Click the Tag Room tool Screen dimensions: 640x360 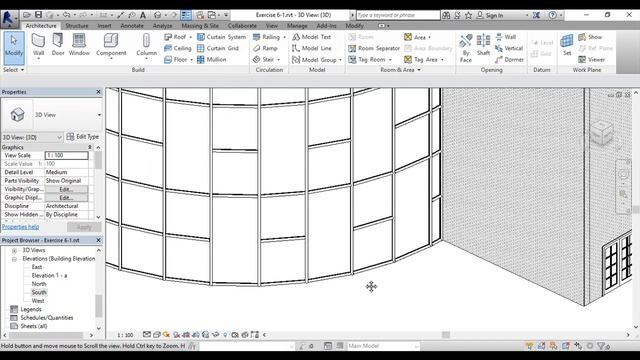click(x=367, y=60)
